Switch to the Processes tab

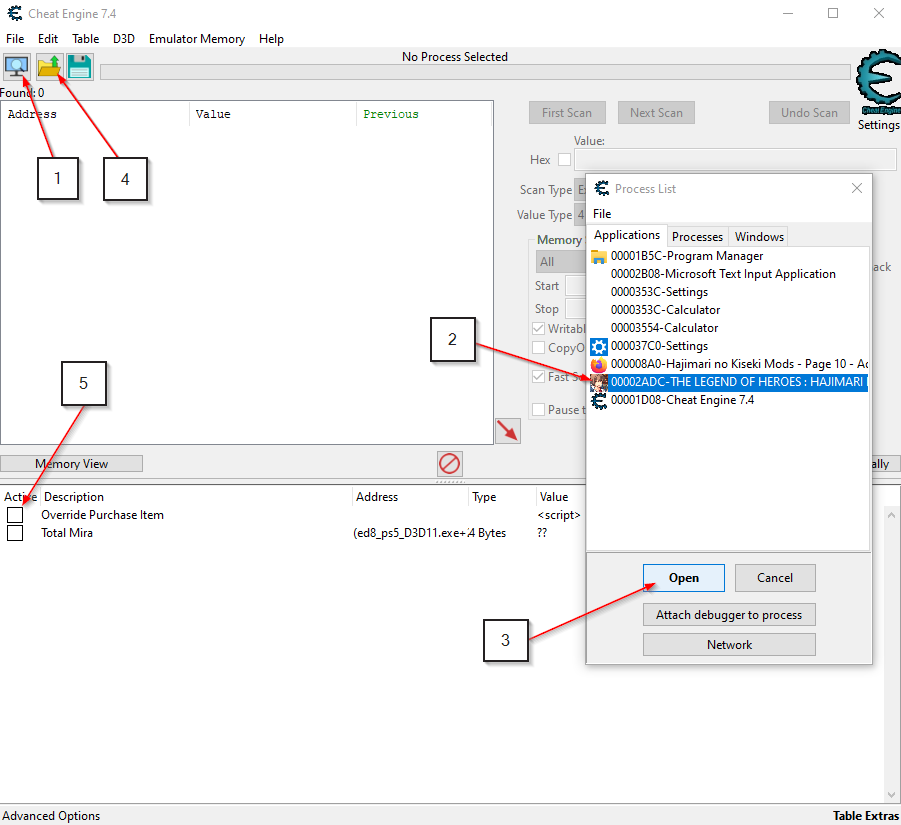pos(697,237)
